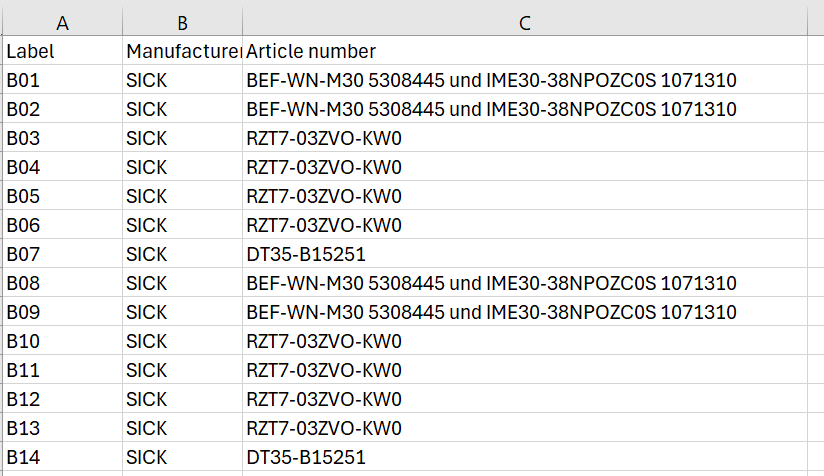This screenshot has width=824, height=476.
Task: Select cell containing B07 label
Action: [x=63, y=253]
